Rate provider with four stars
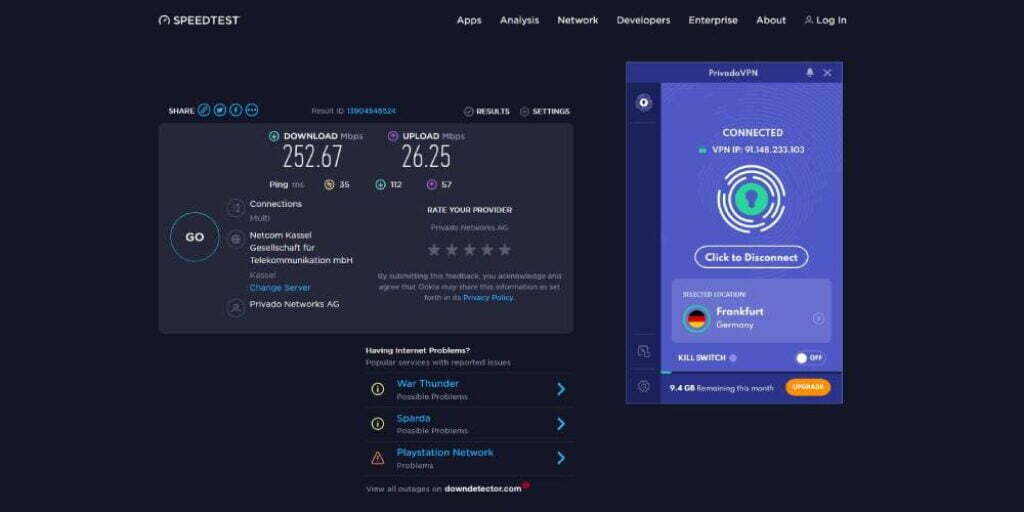The image size is (1024, 512). [x=487, y=250]
